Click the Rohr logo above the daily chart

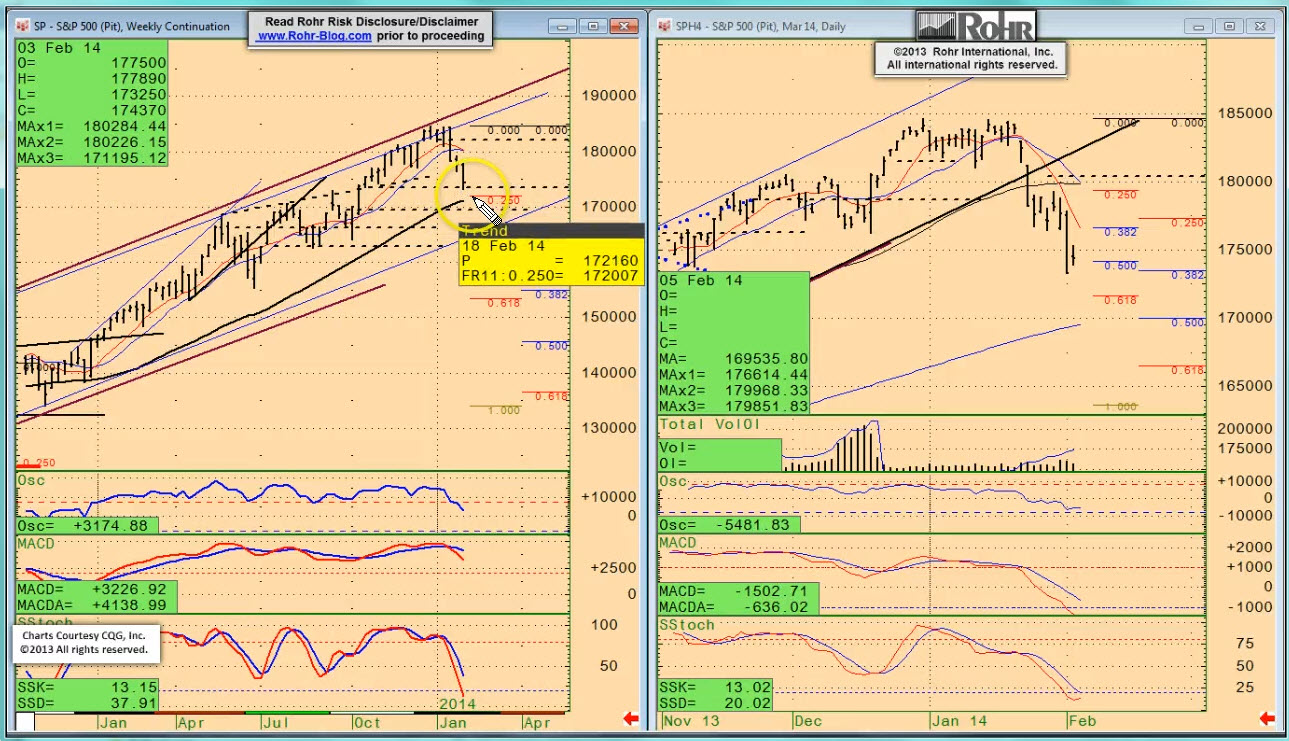click(x=975, y=26)
